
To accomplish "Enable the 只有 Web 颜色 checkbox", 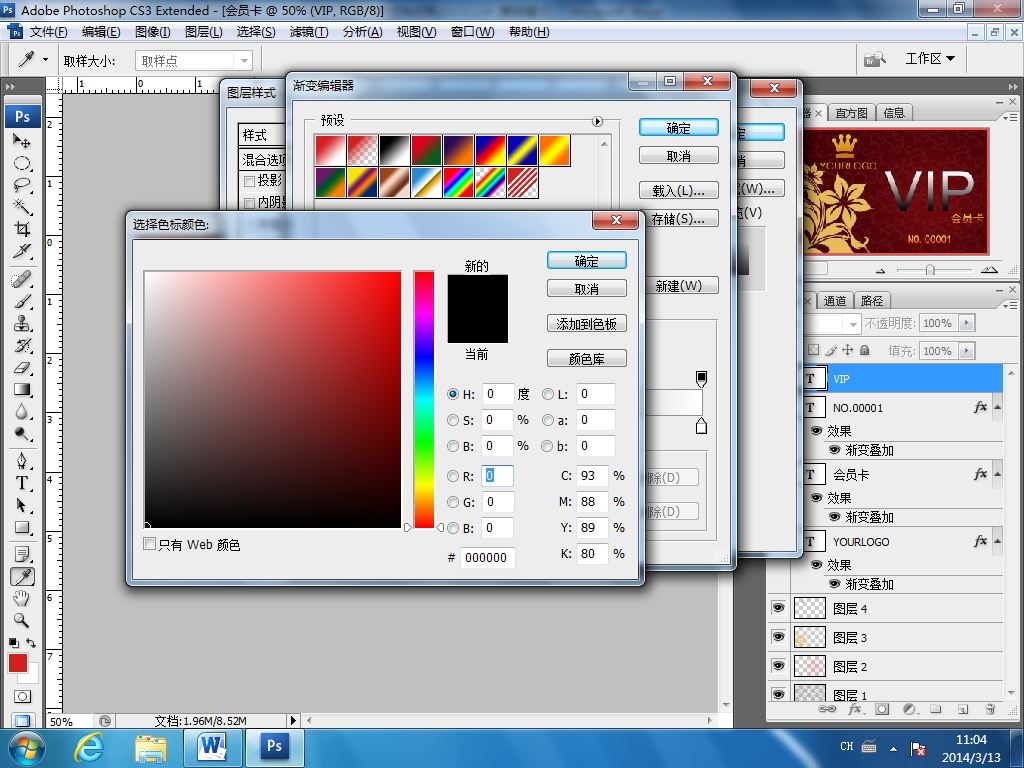I will 150,544.
